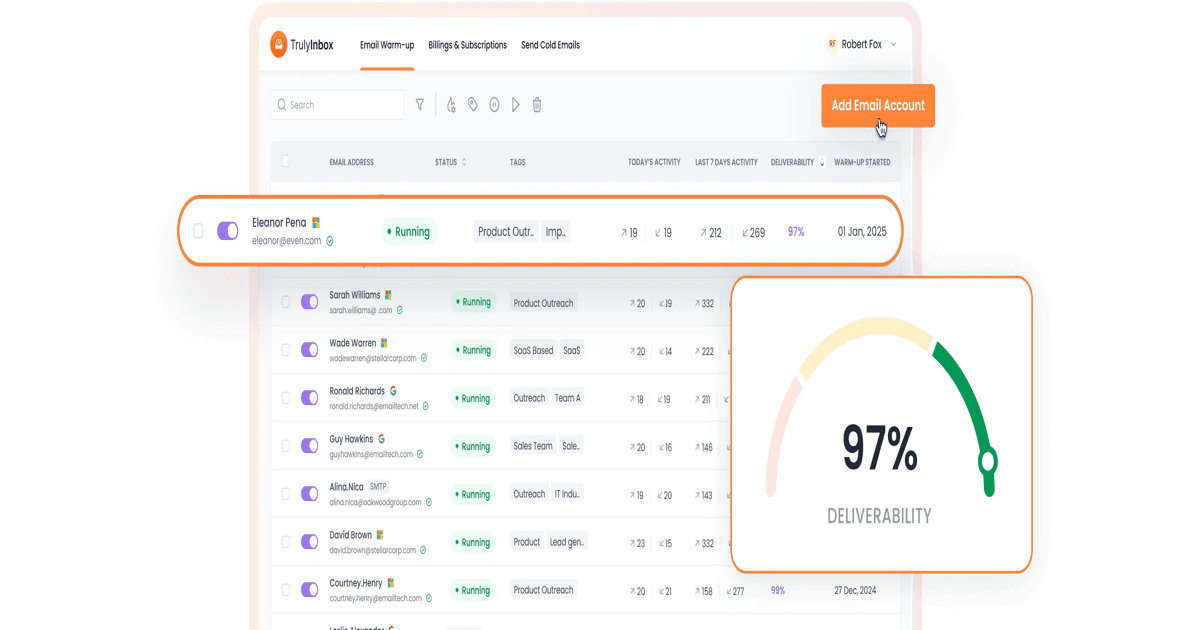Click the gauge knob on deliverability meter
Image resolution: width=1200 pixels, height=630 pixels.
click(988, 461)
